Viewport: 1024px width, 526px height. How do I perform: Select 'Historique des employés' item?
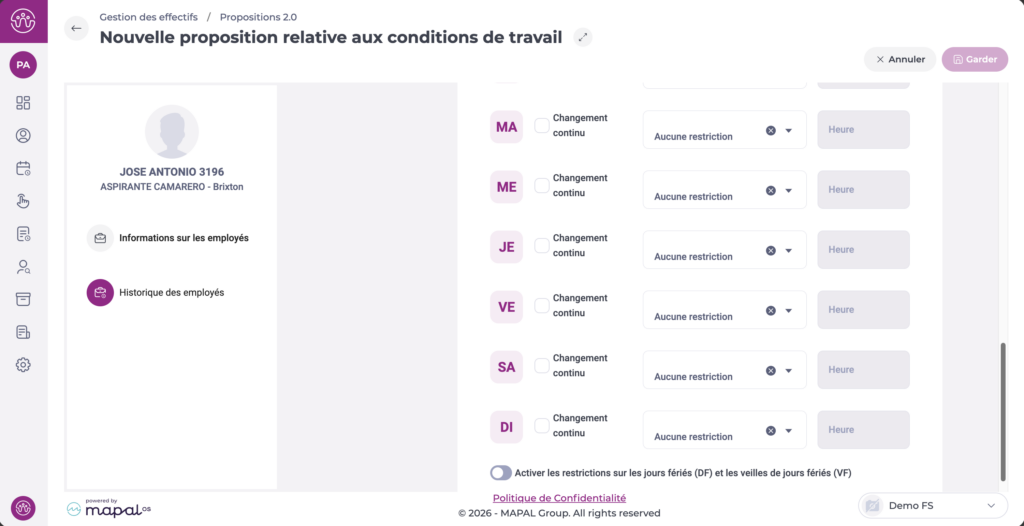(x=171, y=293)
